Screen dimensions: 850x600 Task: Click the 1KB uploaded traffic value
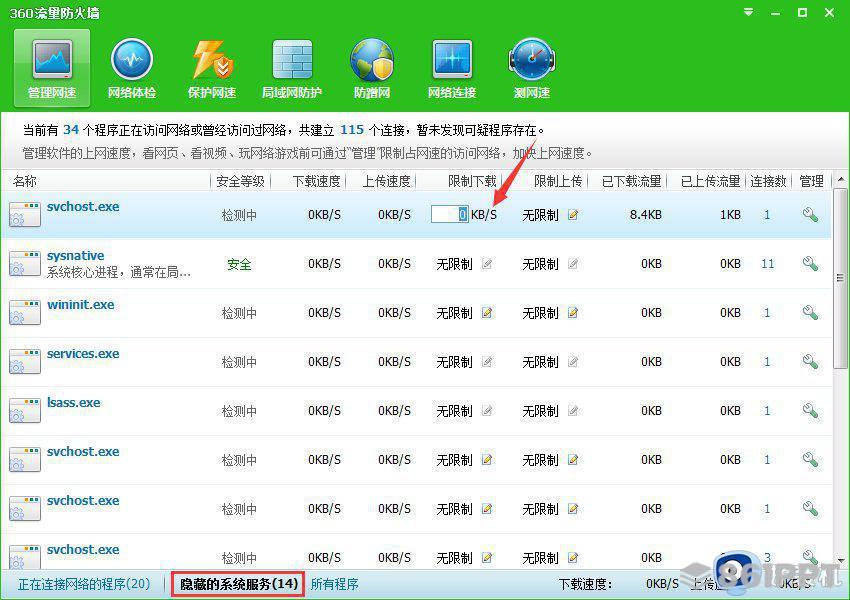pyautogui.click(x=730, y=215)
